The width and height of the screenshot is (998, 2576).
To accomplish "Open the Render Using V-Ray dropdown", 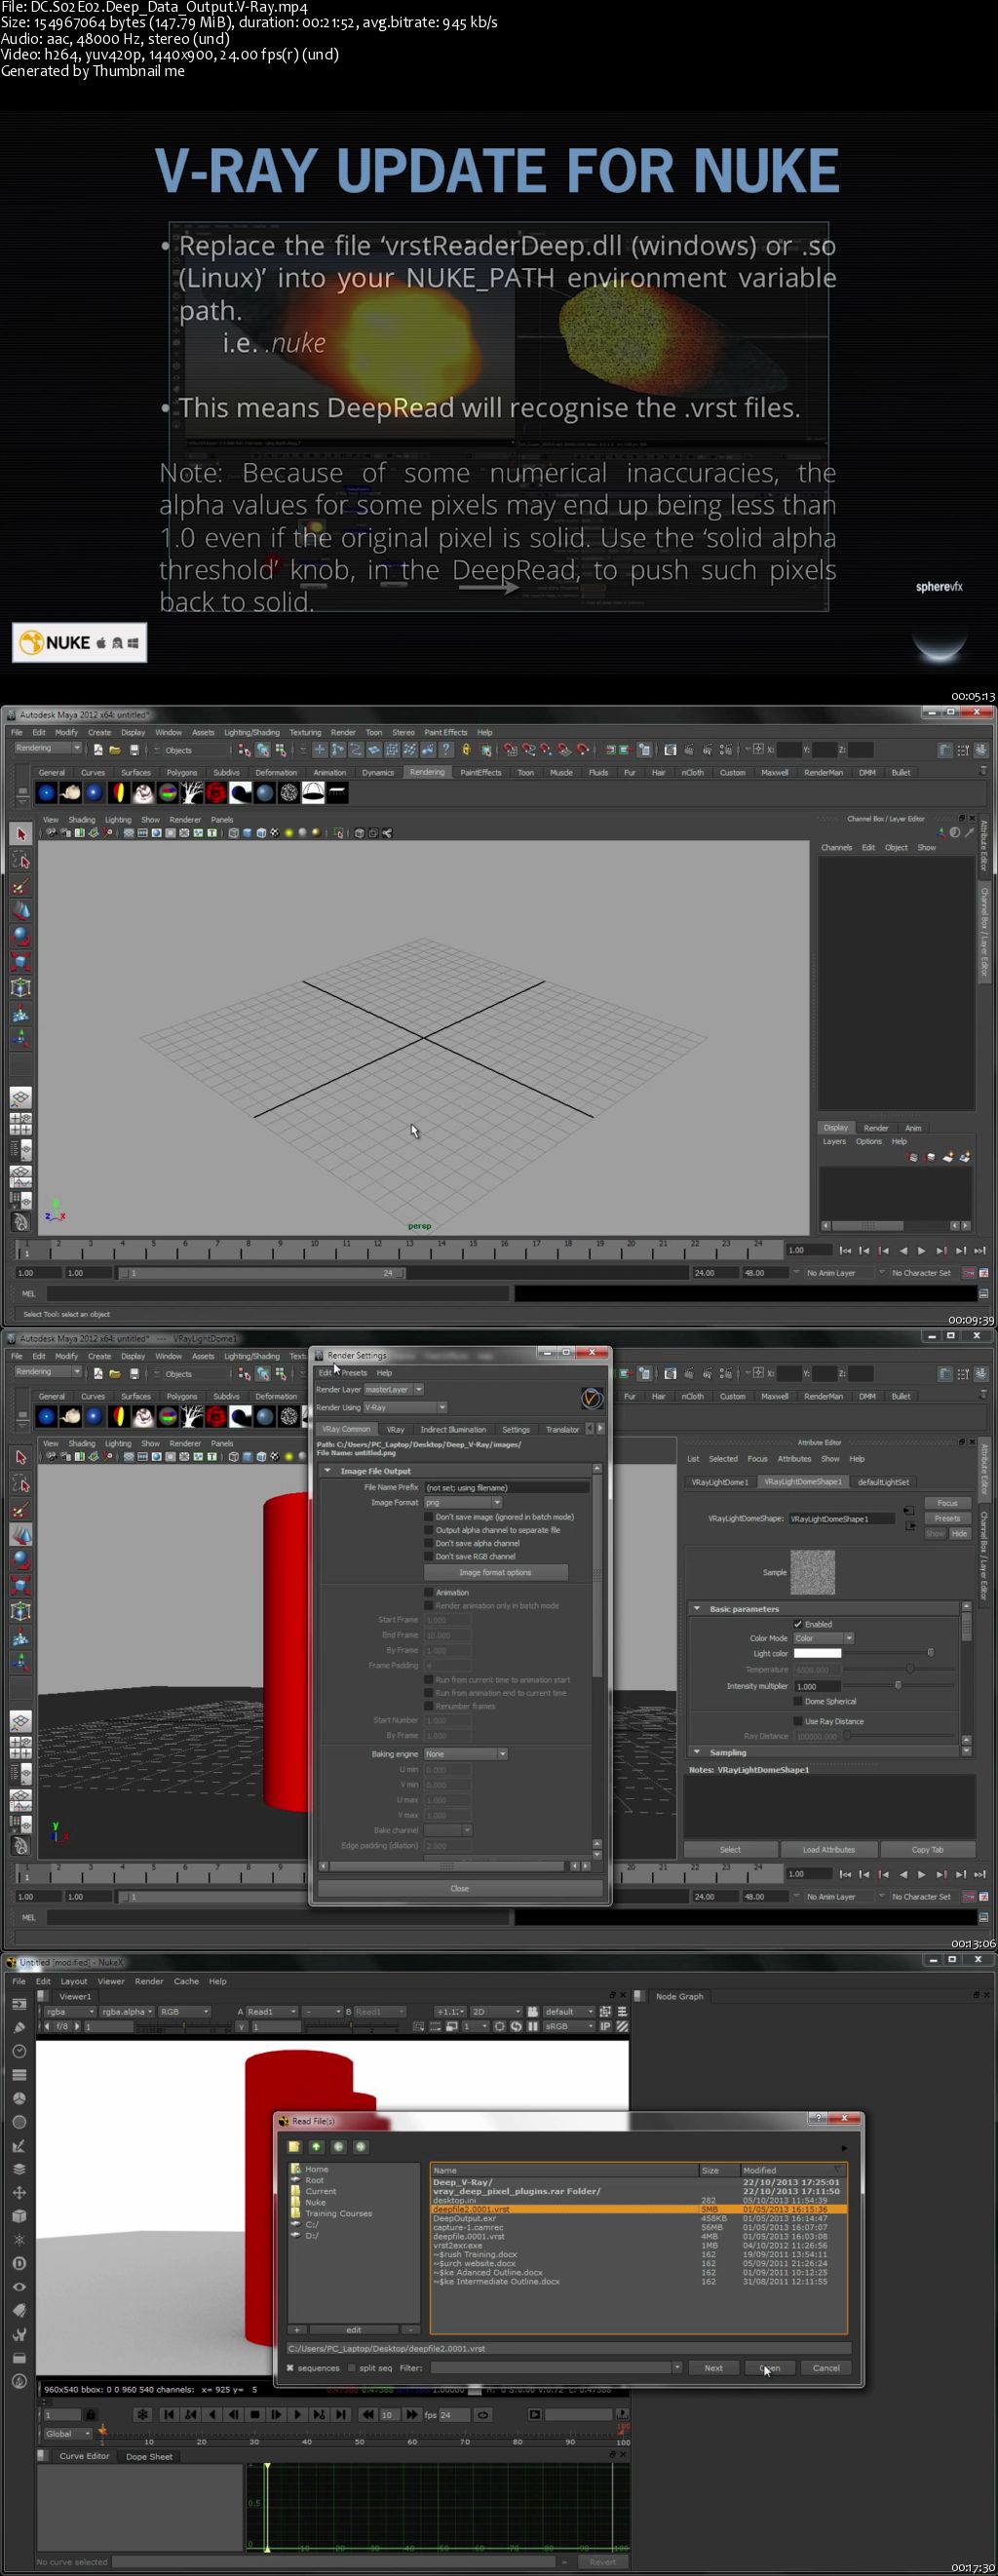I will click(x=405, y=1407).
